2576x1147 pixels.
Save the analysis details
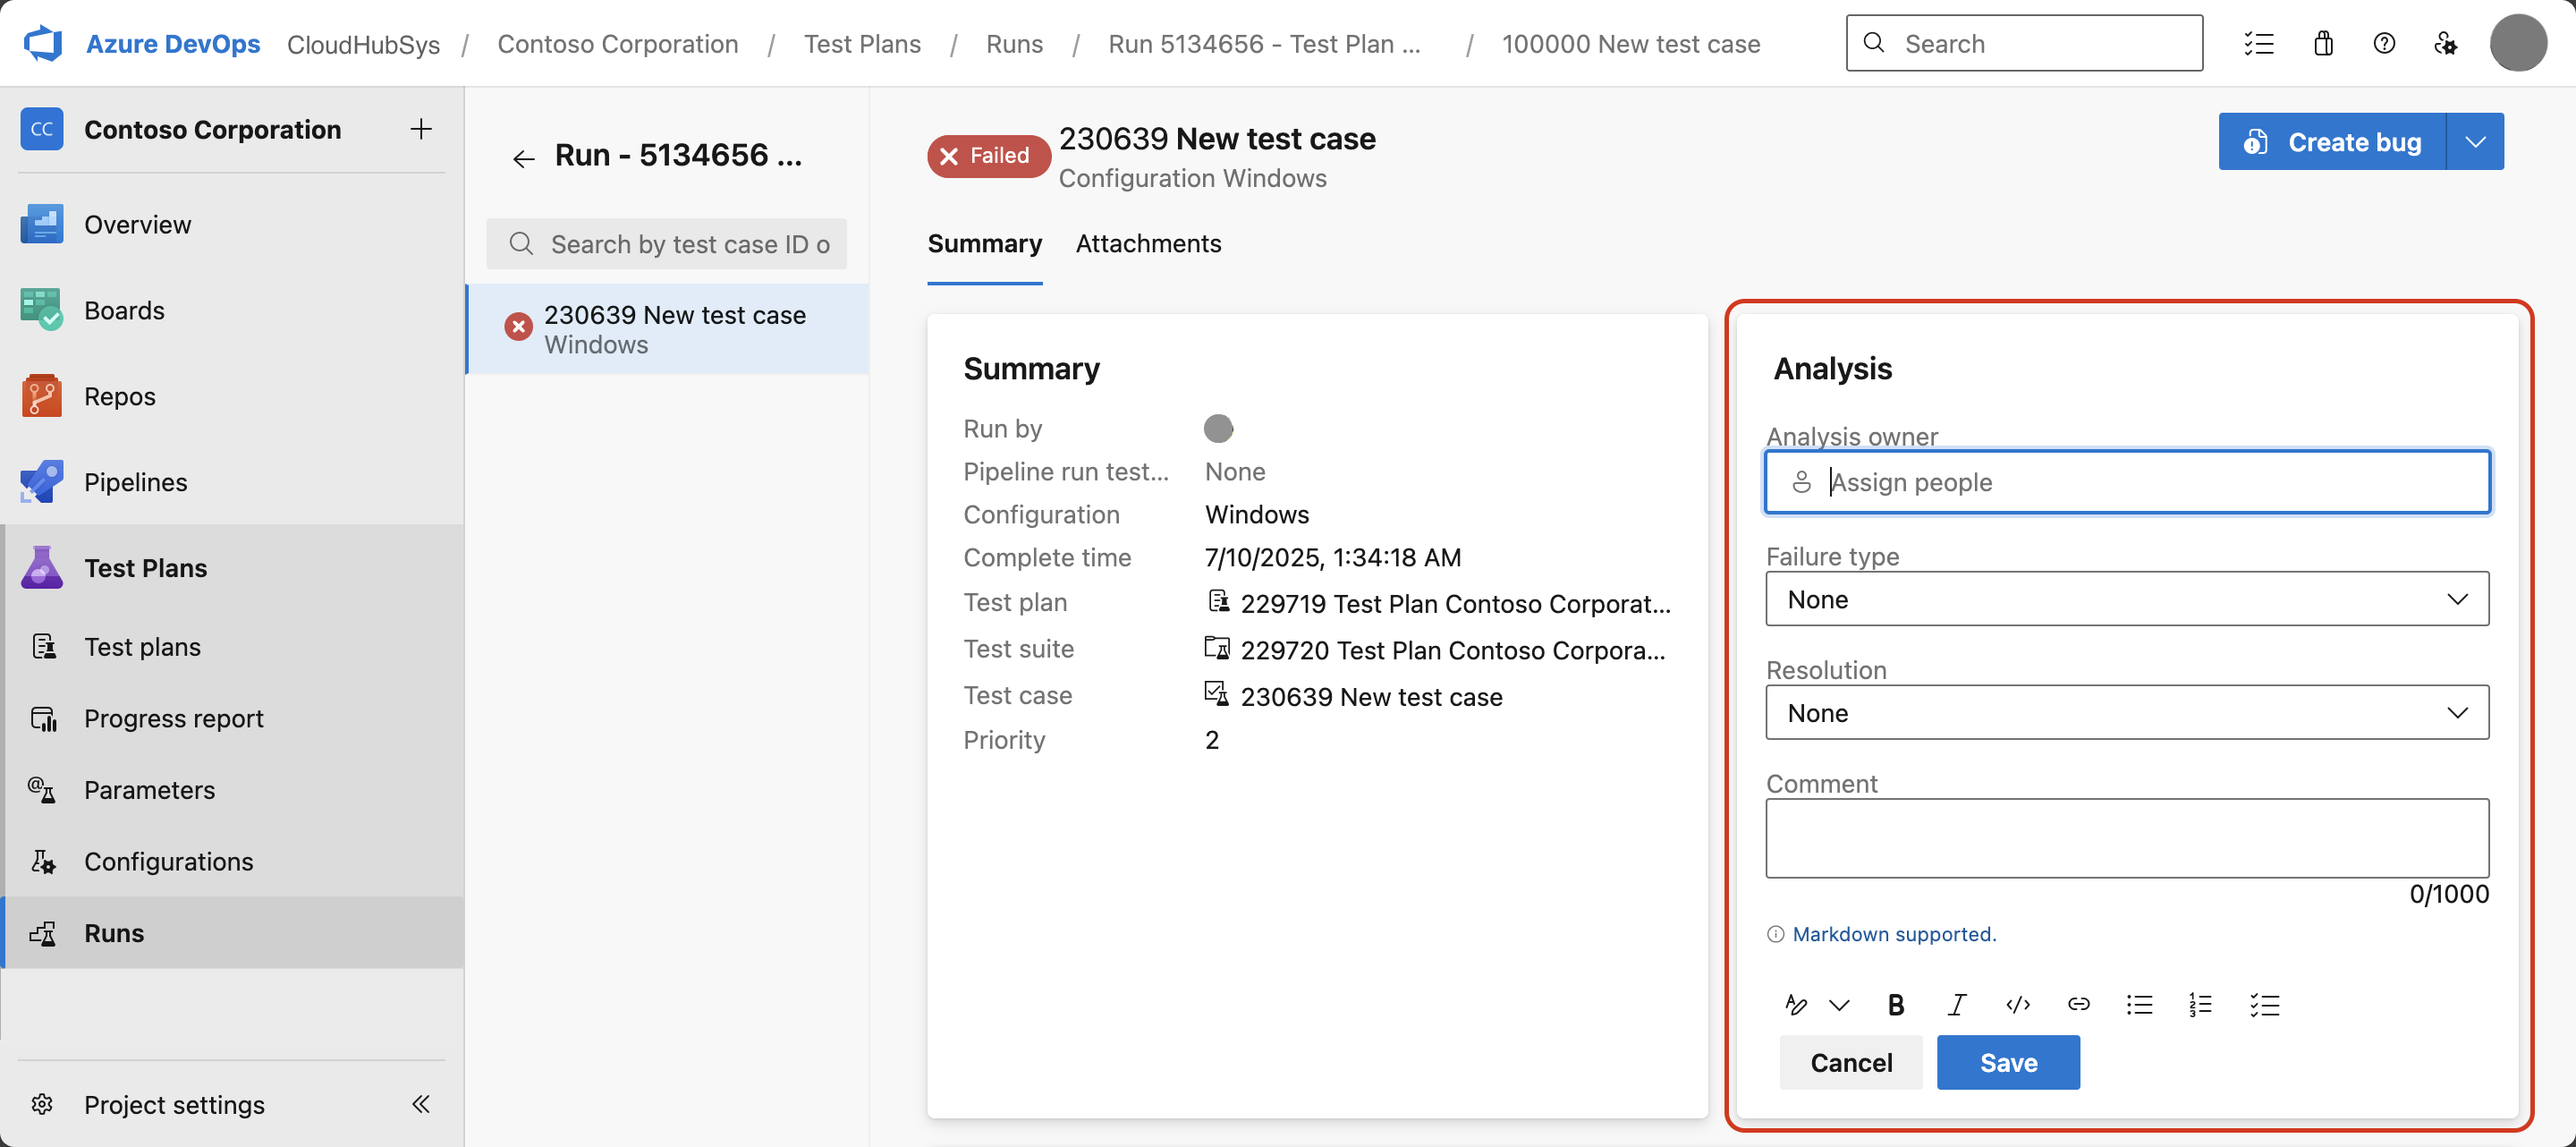(2007, 1062)
